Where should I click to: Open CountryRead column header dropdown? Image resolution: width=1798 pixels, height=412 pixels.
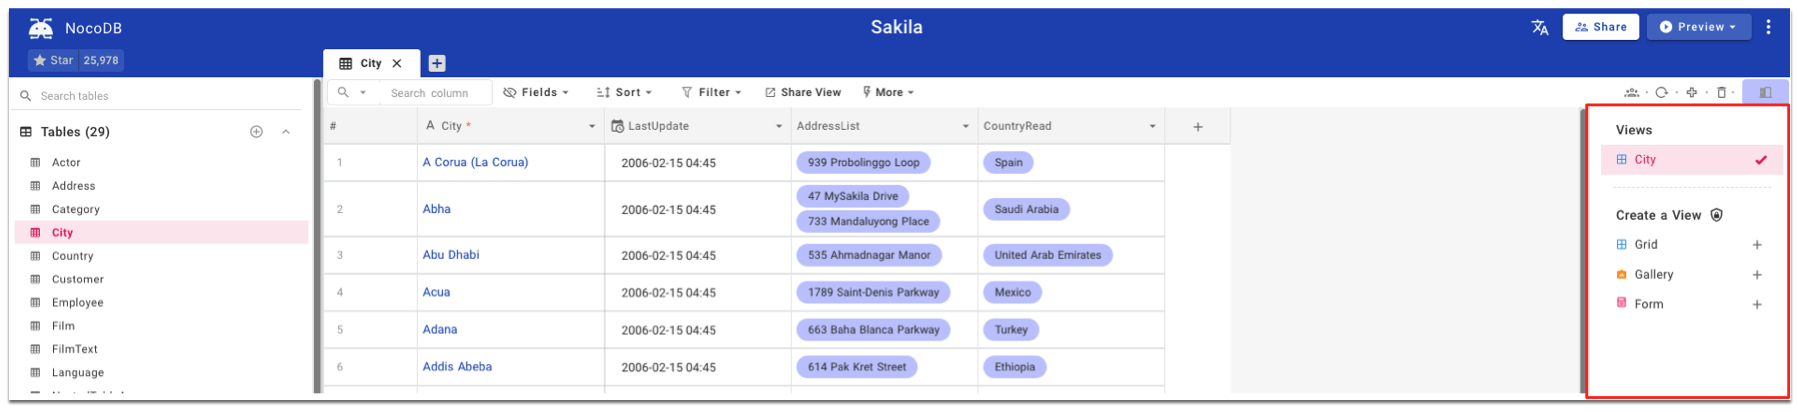tap(1153, 126)
